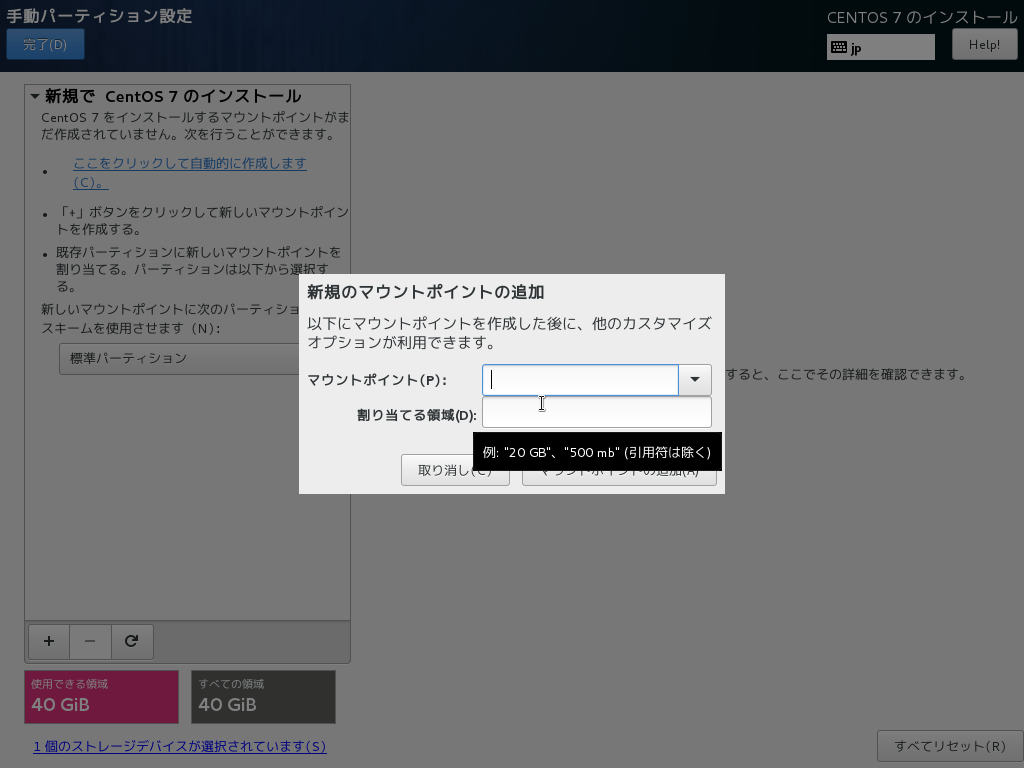
Task: Open the マウントポイント dropdown arrow
Action: point(695,380)
